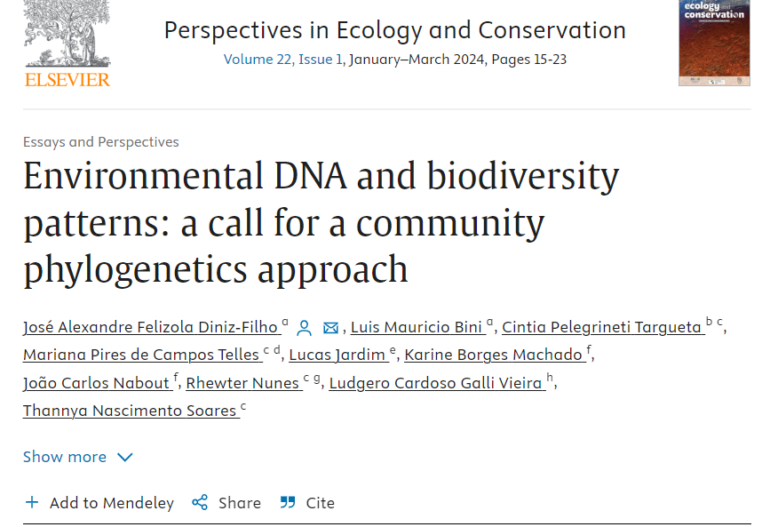Open the author profile person icon
Image resolution: width=770 pixels, height=527 pixels.
pos(305,327)
